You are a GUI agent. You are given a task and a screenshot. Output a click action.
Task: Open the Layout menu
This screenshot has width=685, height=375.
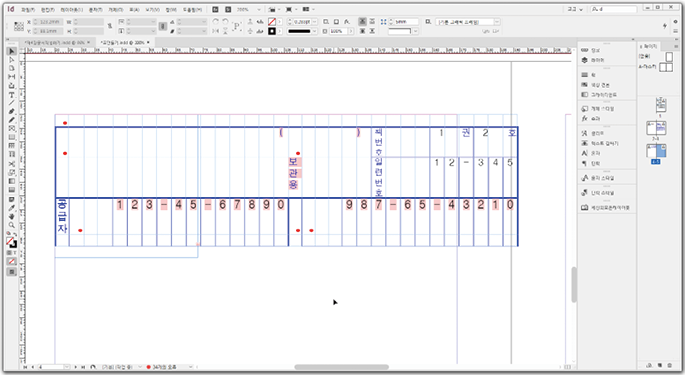(x=71, y=9)
